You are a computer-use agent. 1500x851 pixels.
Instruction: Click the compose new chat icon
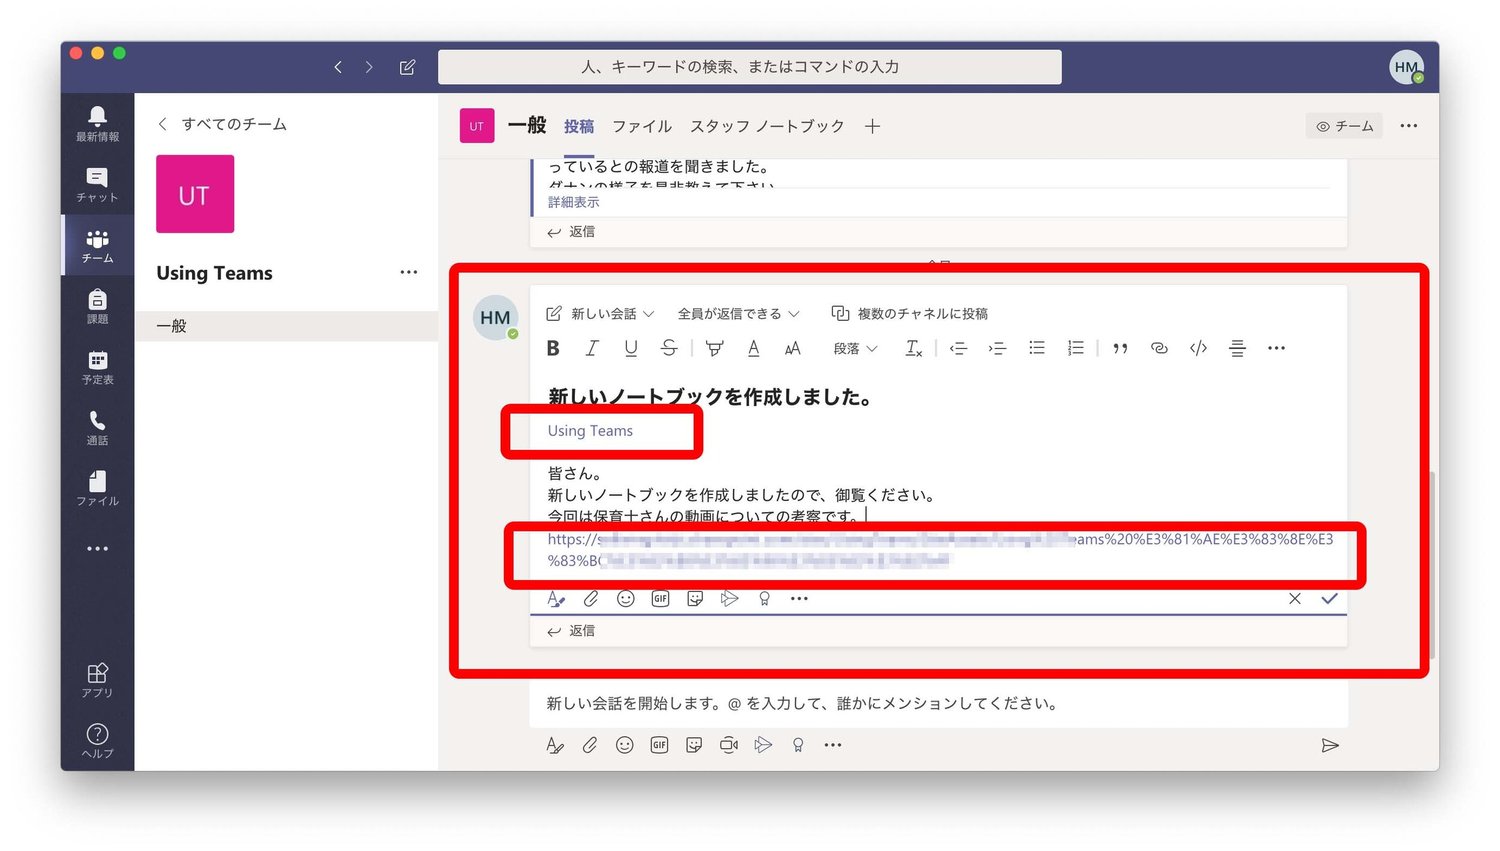407,67
